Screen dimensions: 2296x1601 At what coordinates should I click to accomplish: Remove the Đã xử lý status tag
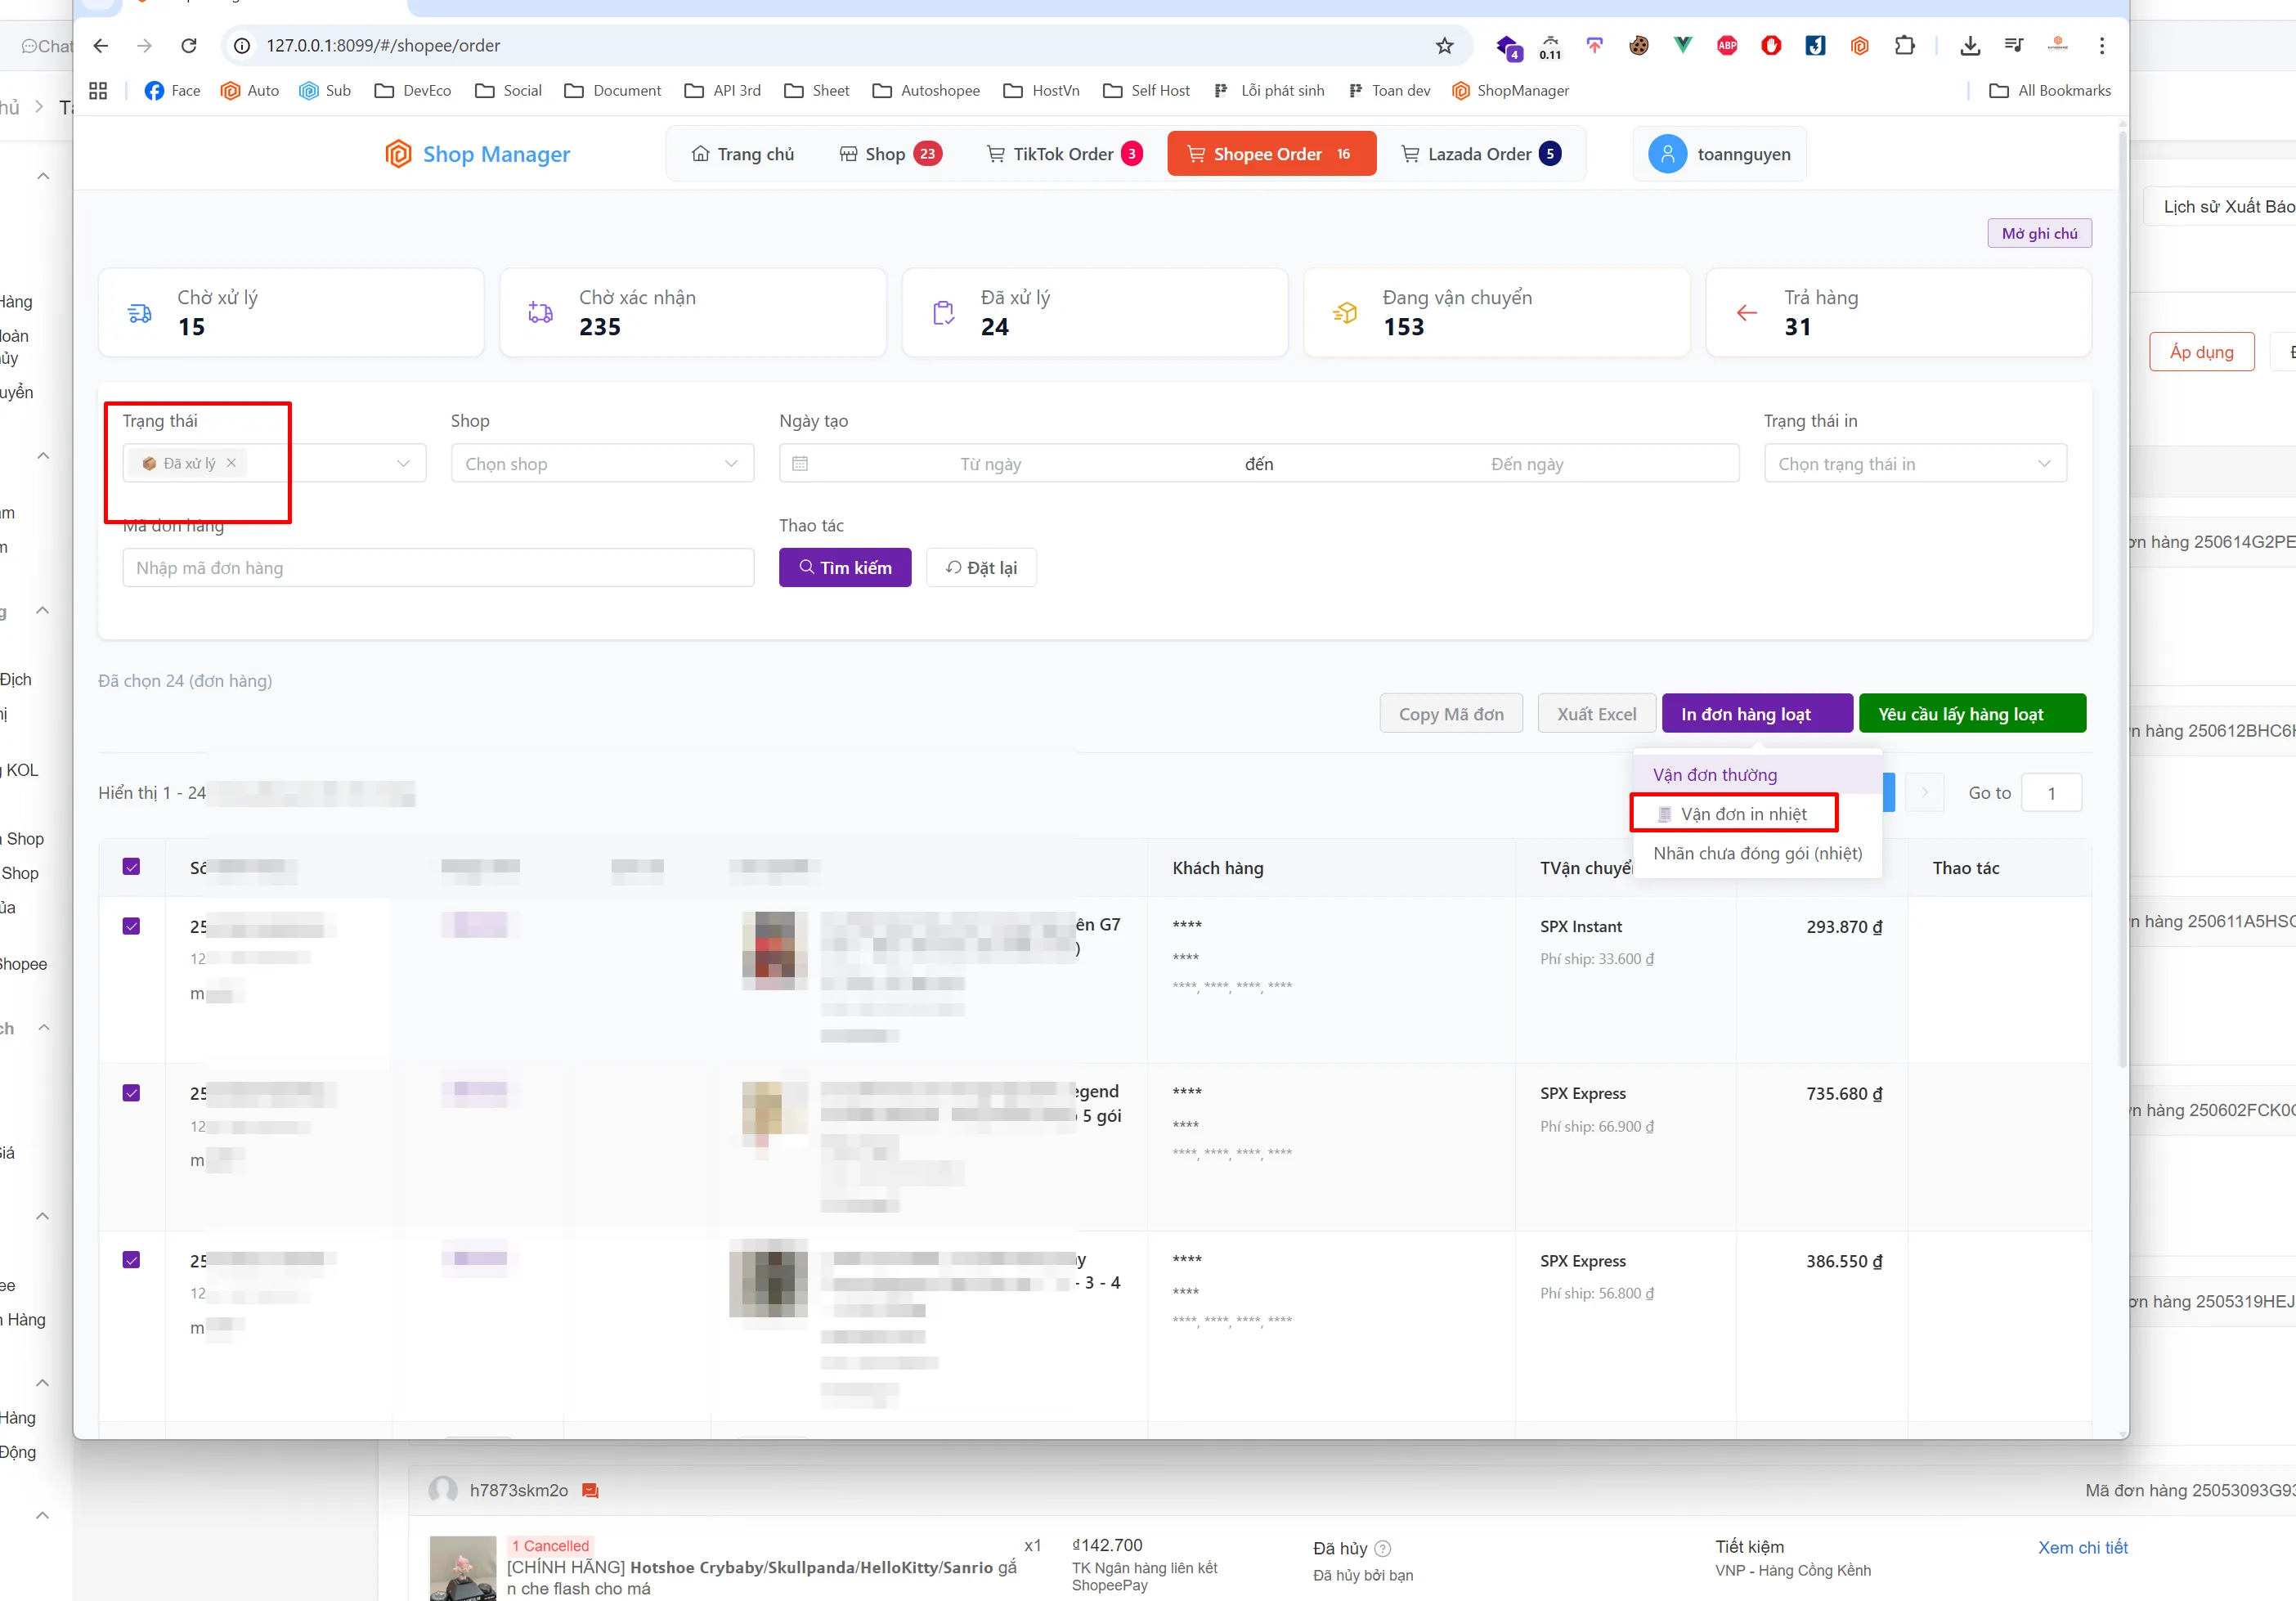[231, 463]
